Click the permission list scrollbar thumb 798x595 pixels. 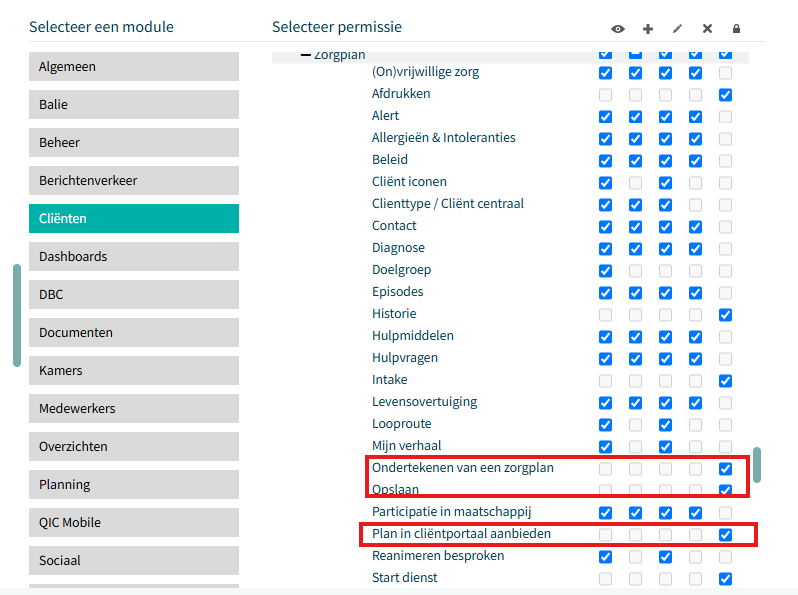click(757, 465)
